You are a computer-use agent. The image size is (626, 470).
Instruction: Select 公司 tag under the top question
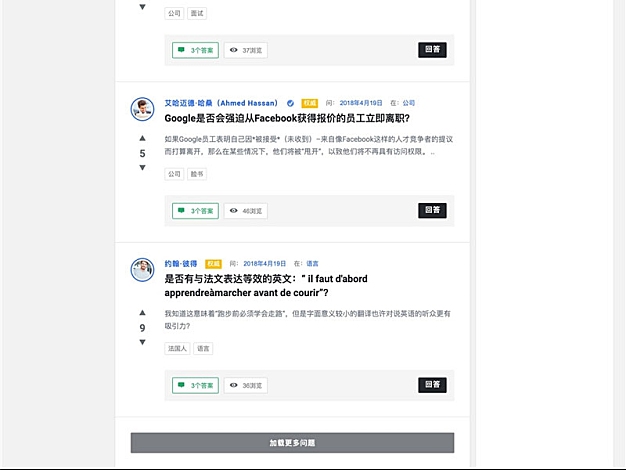pos(174,13)
